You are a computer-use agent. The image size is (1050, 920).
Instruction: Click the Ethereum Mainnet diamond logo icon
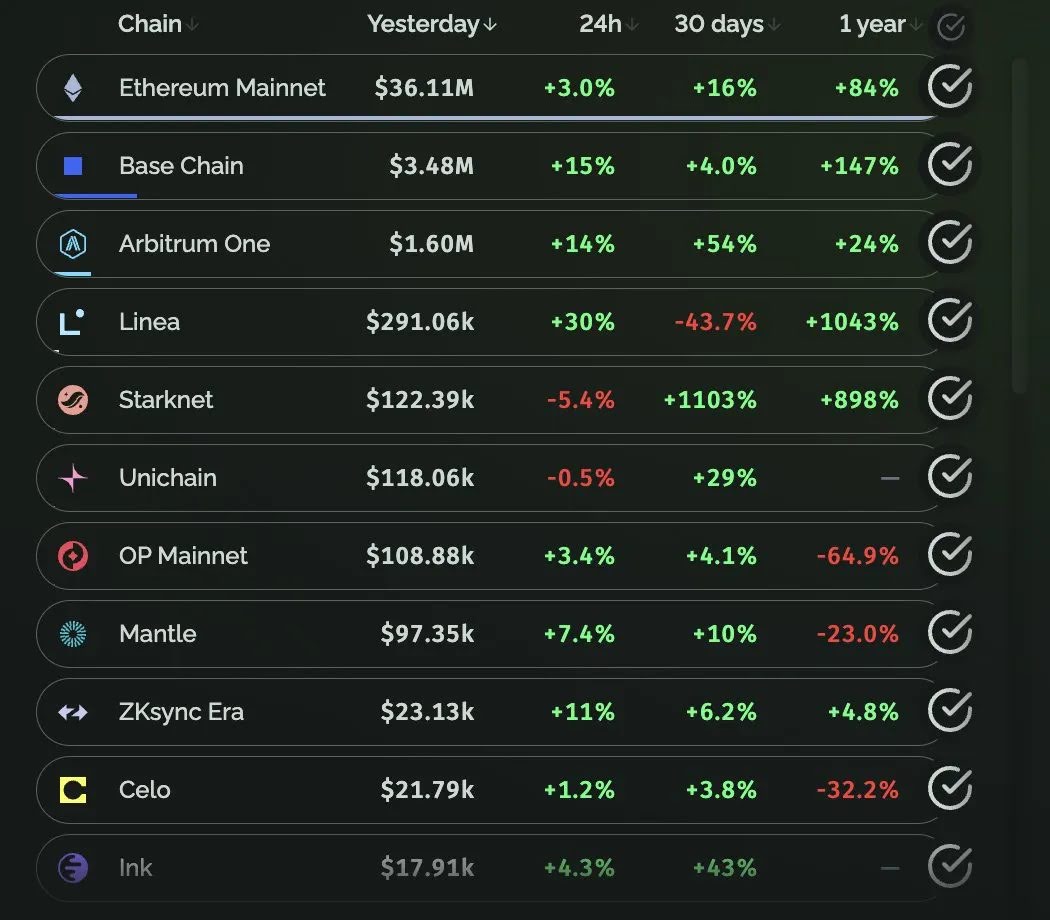point(73,88)
